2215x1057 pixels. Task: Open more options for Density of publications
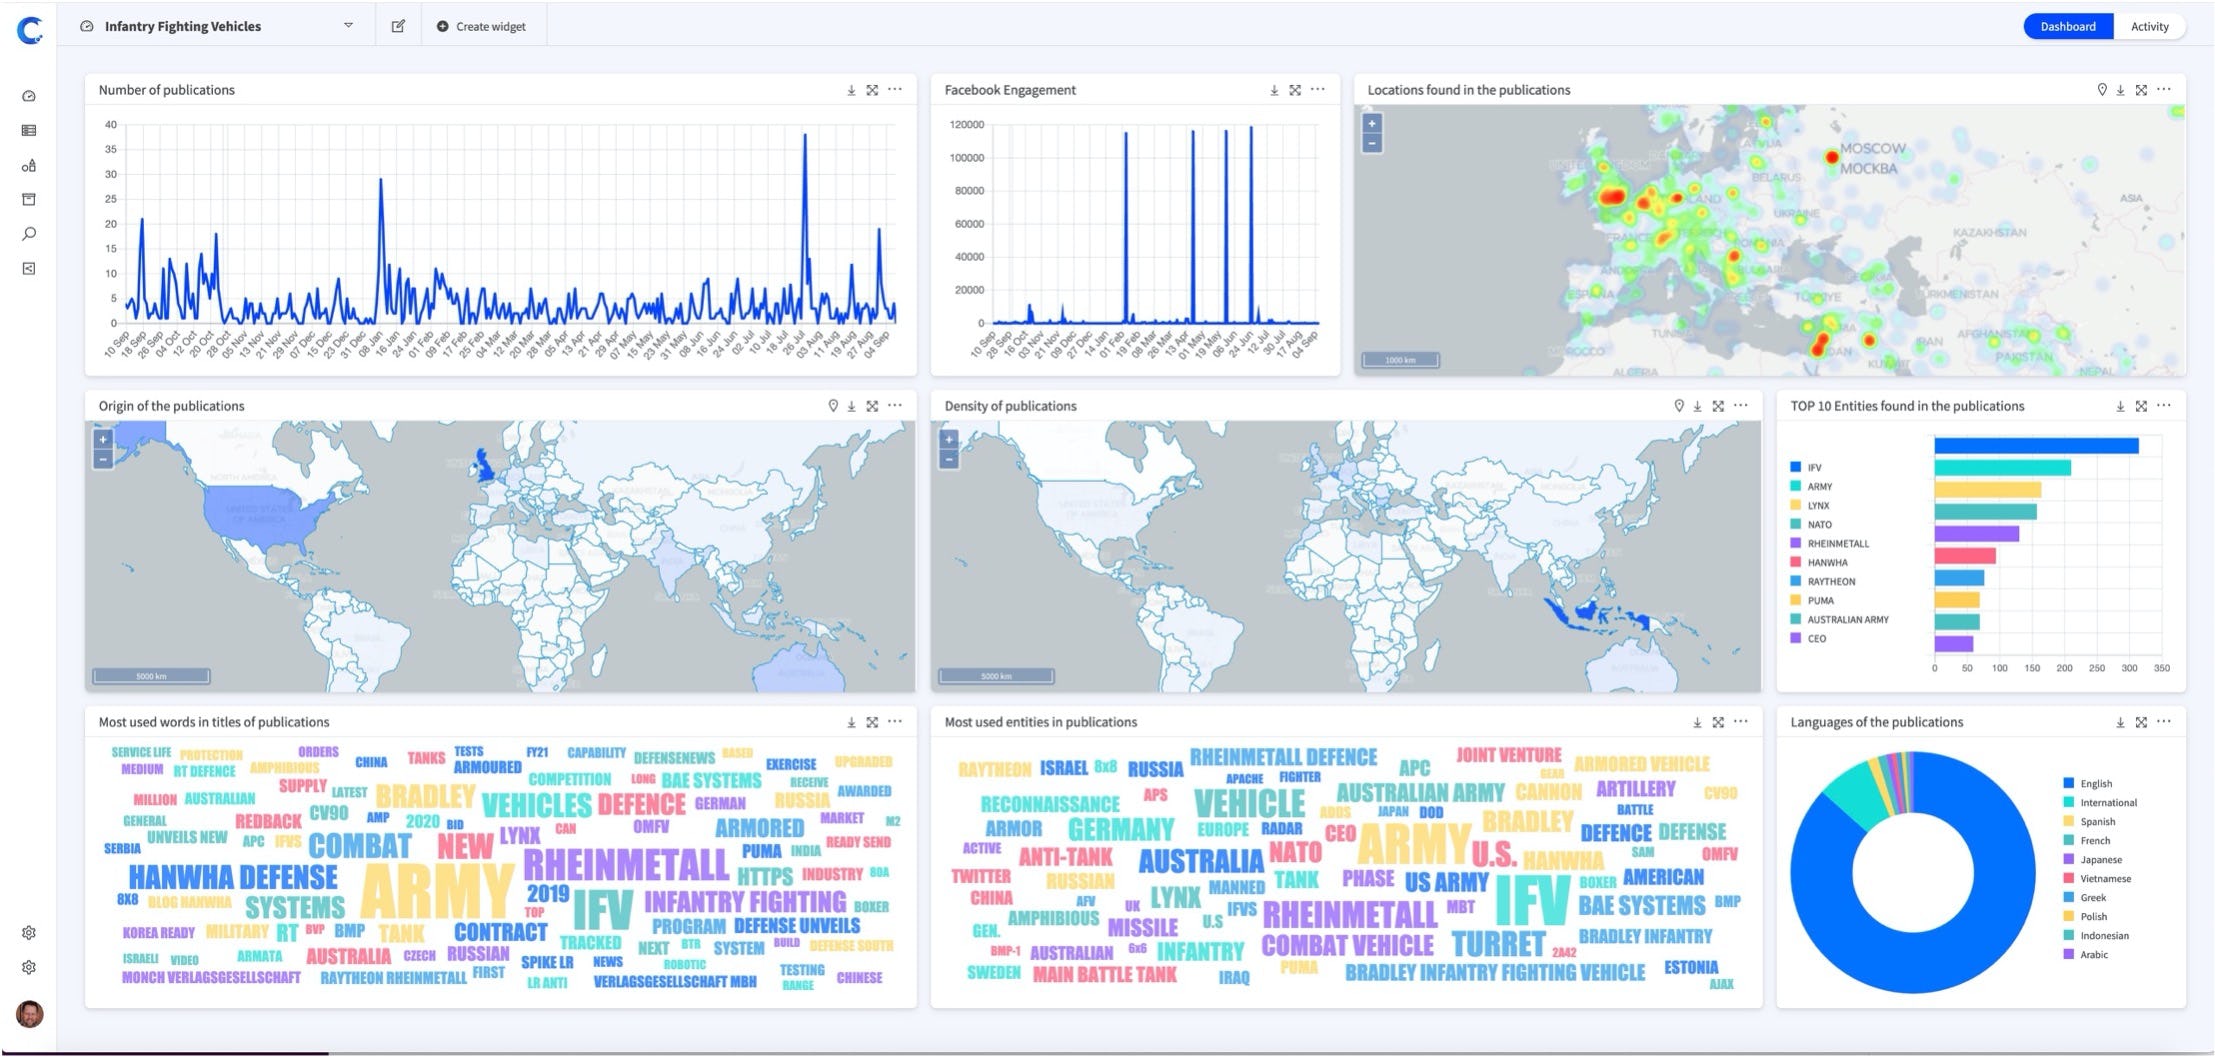pyautogui.click(x=1741, y=406)
